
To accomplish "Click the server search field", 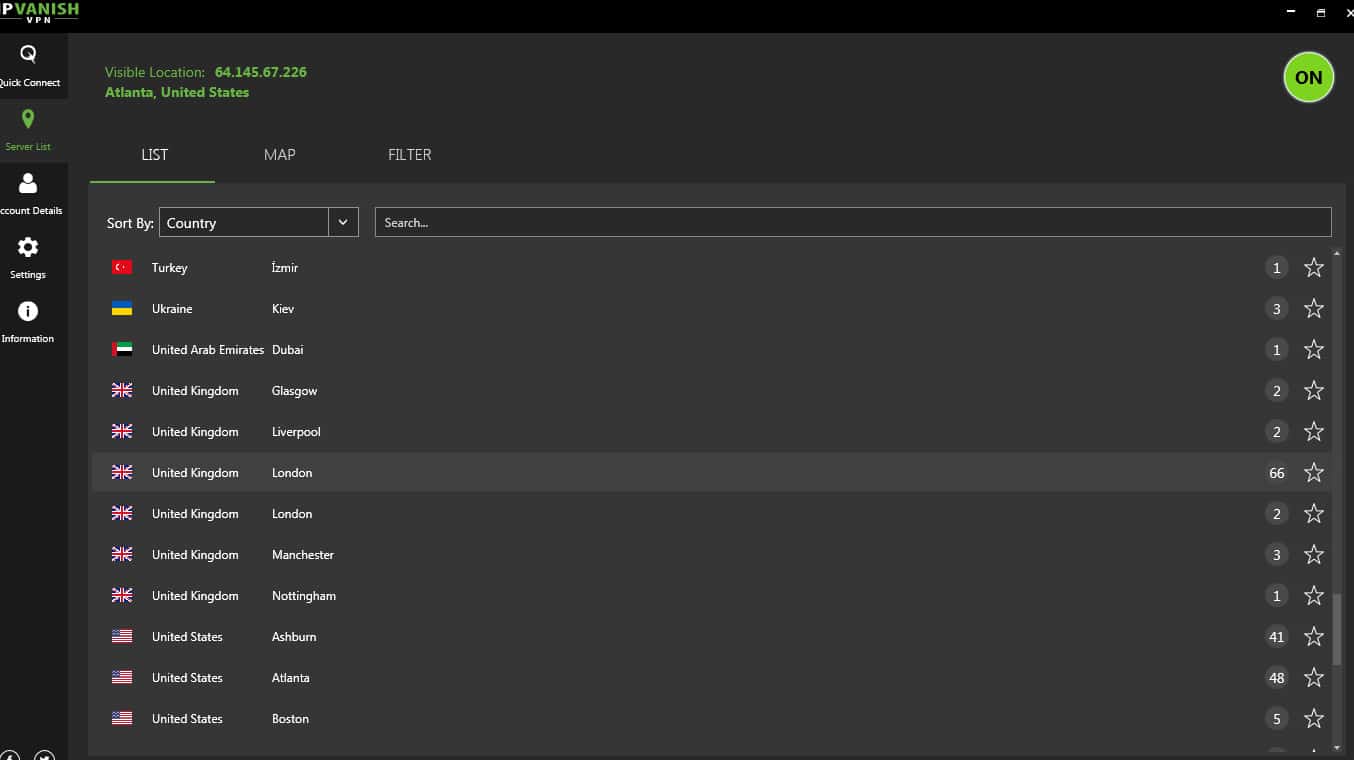I will [853, 222].
